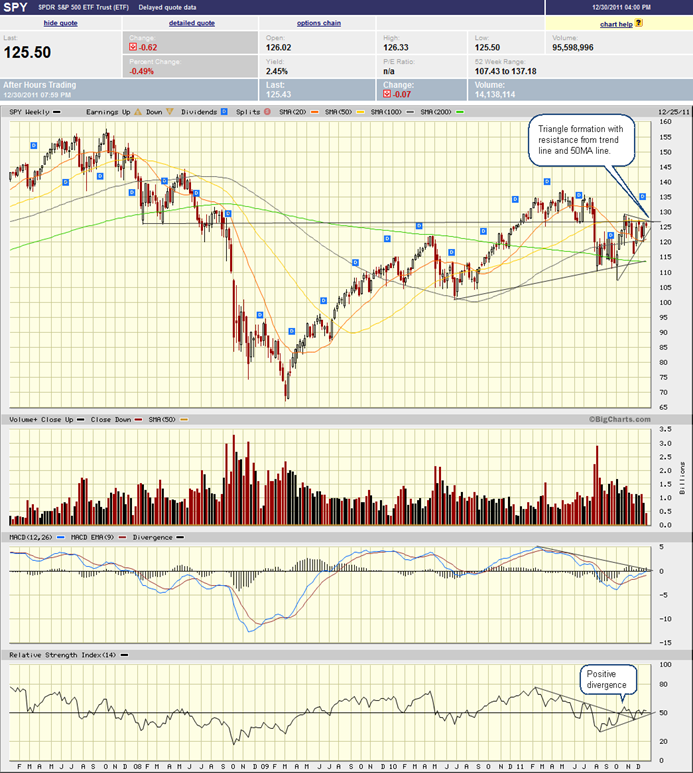Click the SMA(200) green legend swatch
This screenshot has width=693, height=773.
459,112
